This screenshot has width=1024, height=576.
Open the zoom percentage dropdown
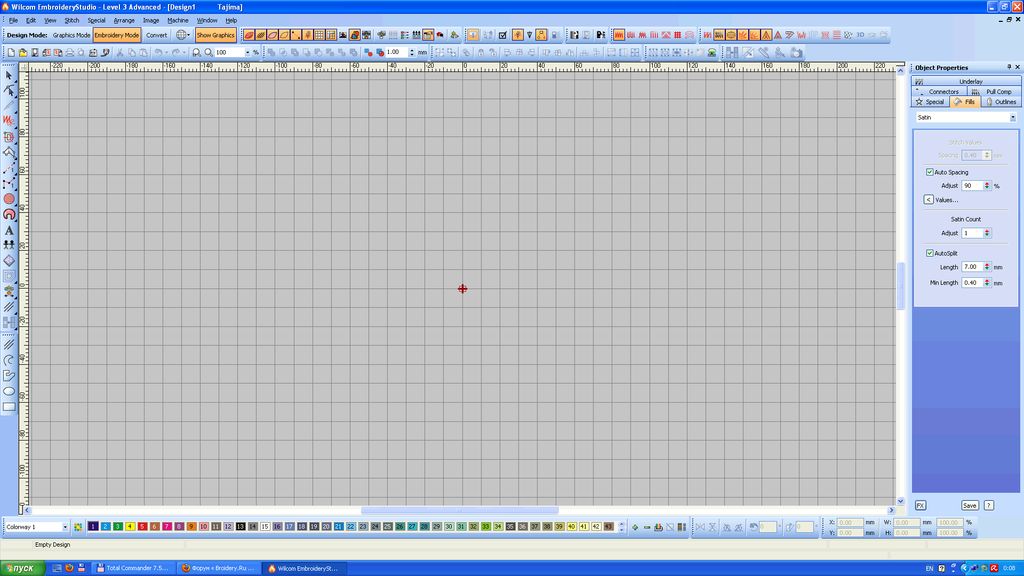click(x=245, y=52)
